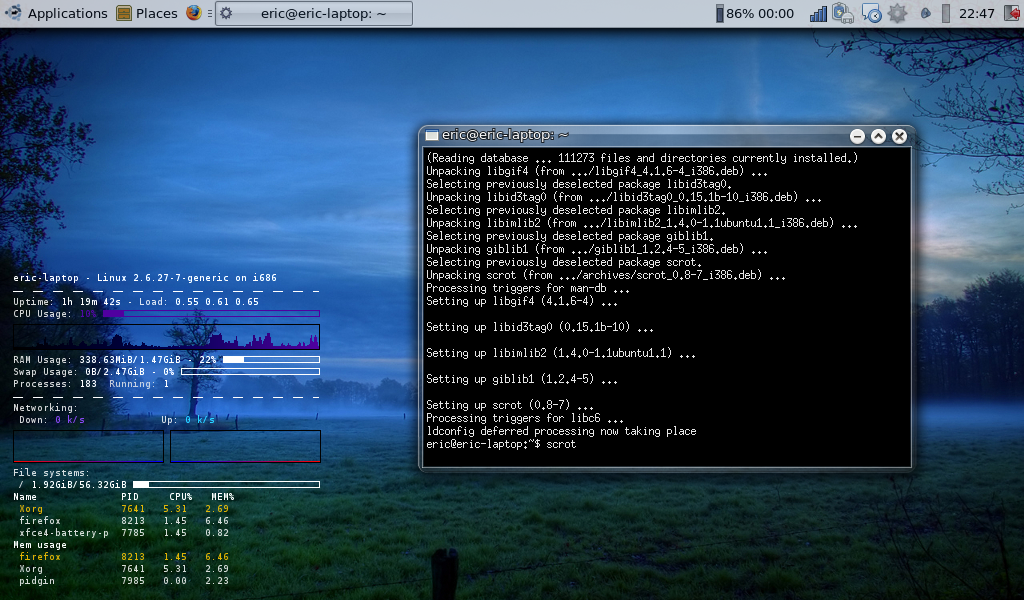Click the 'Setting up scrot (0.8-7)' line
The image size is (1024, 600).
(x=510, y=405)
